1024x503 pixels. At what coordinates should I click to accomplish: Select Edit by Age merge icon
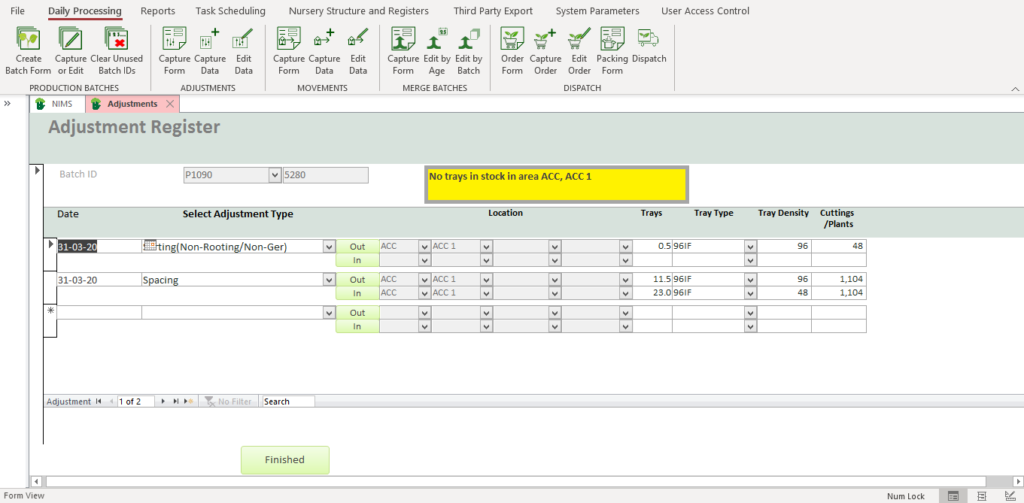click(x=436, y=50)
